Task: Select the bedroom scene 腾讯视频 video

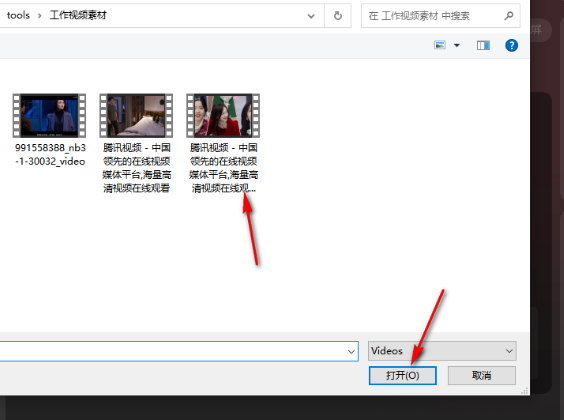Action: tap(136, 143)
